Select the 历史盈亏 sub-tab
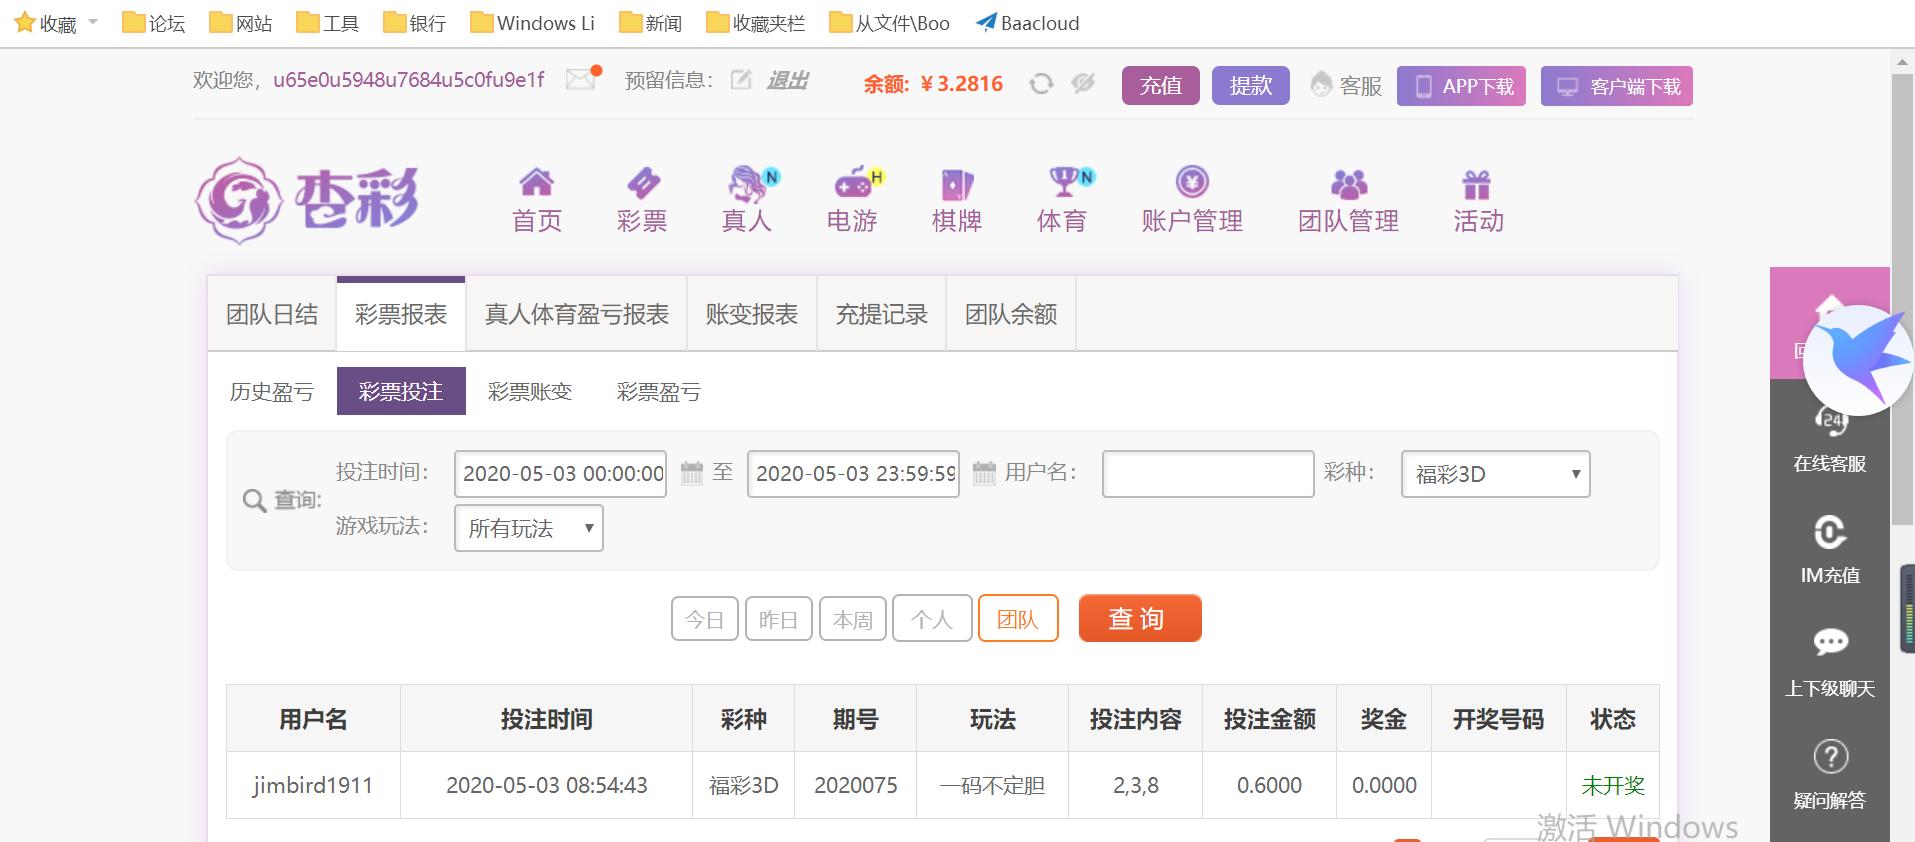 (x=272, y=391)
